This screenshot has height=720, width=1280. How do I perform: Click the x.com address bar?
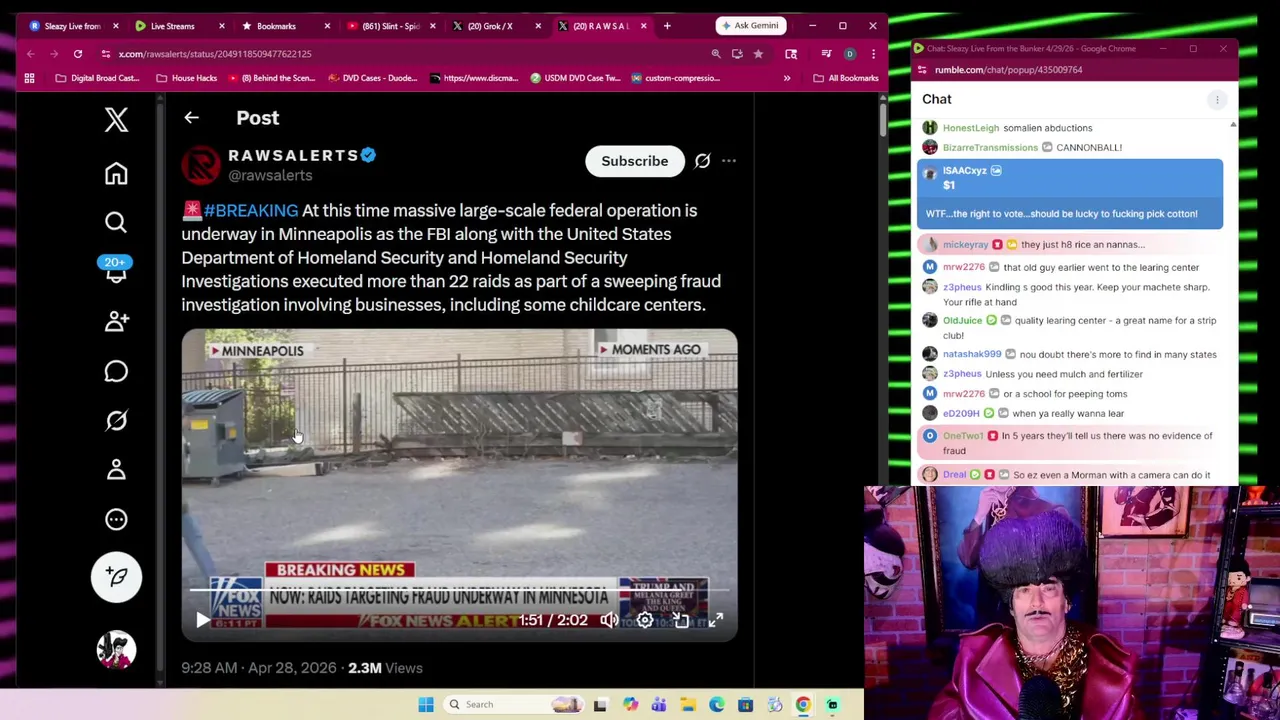pyautogui.click(x=400, y=54)
